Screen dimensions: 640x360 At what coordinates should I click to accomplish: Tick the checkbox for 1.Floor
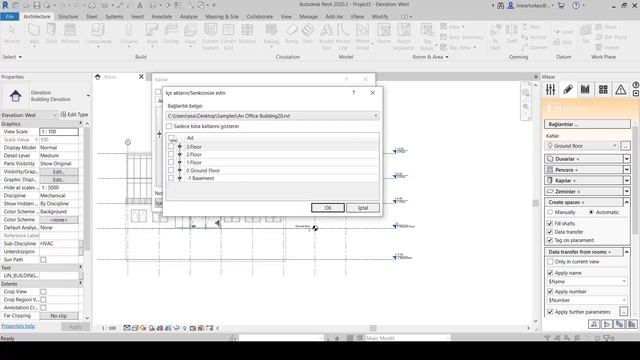pos(171,162)
